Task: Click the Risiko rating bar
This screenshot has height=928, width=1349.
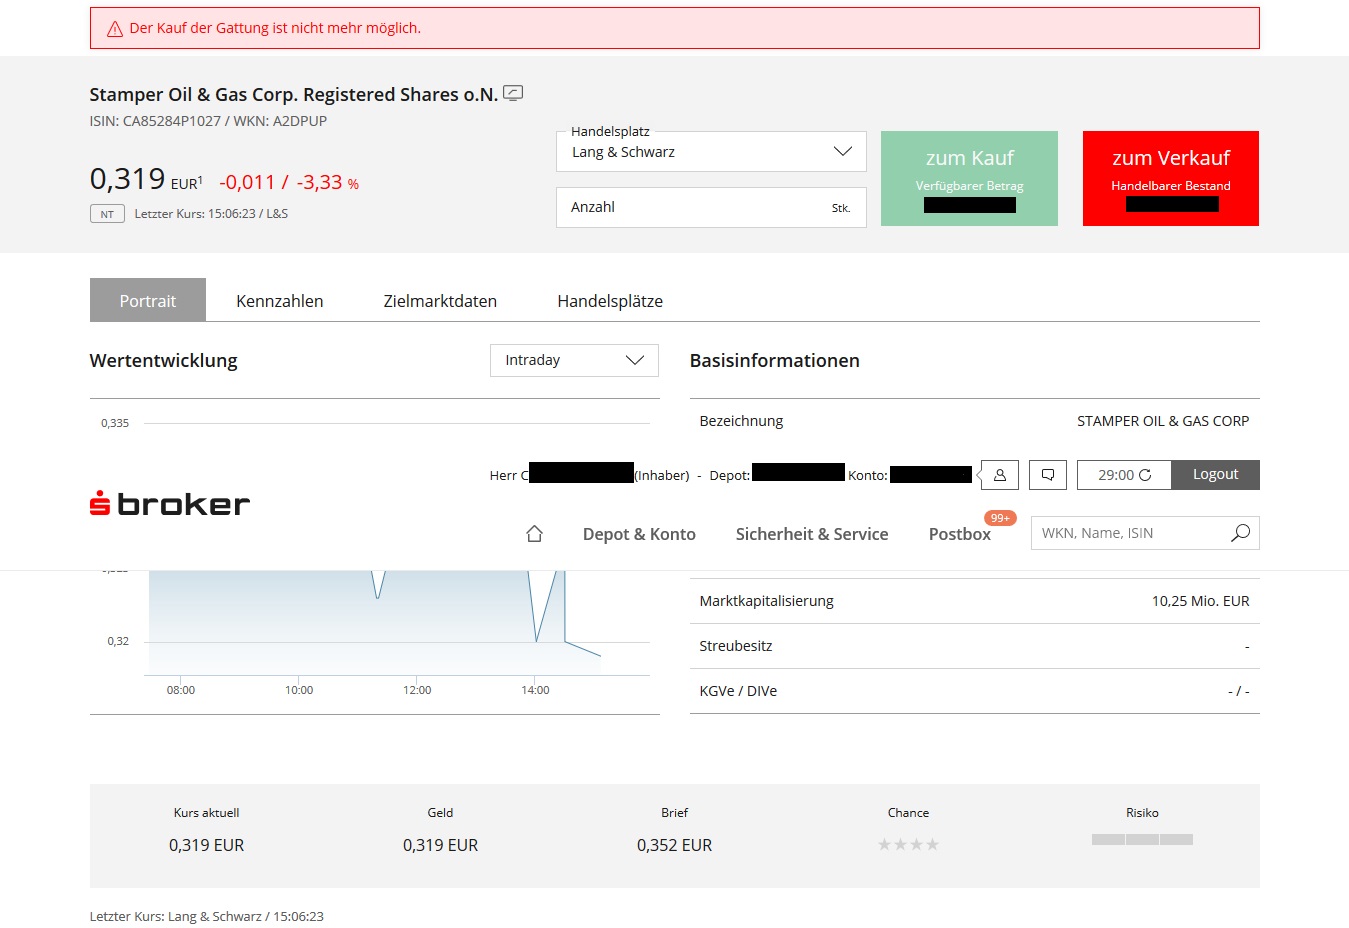Action: point(1142,840)
